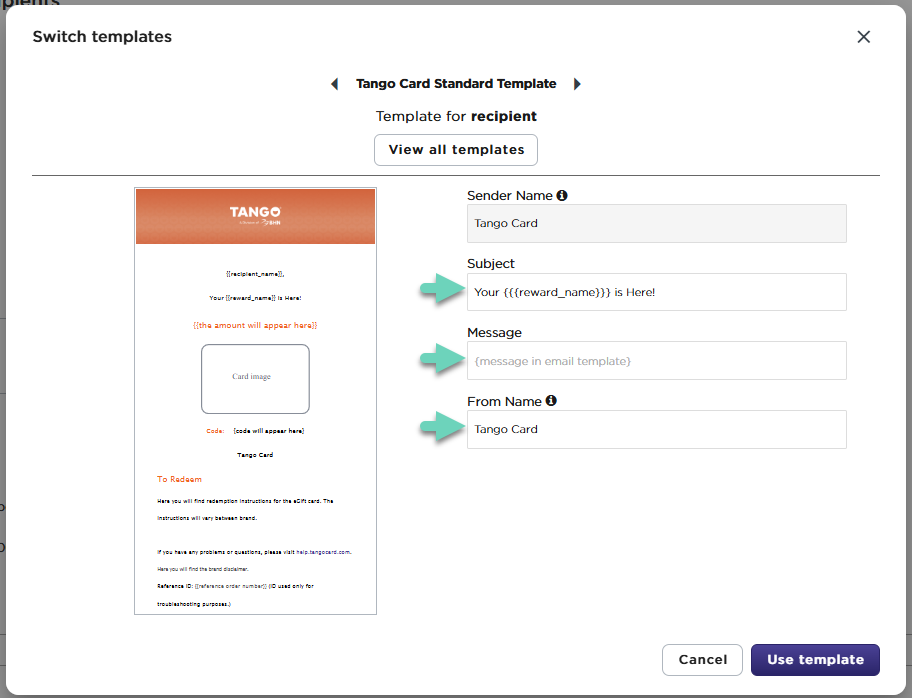Click the Tango logo in email preview
Screen dimensions: 912x698
[x=255, y=213]
